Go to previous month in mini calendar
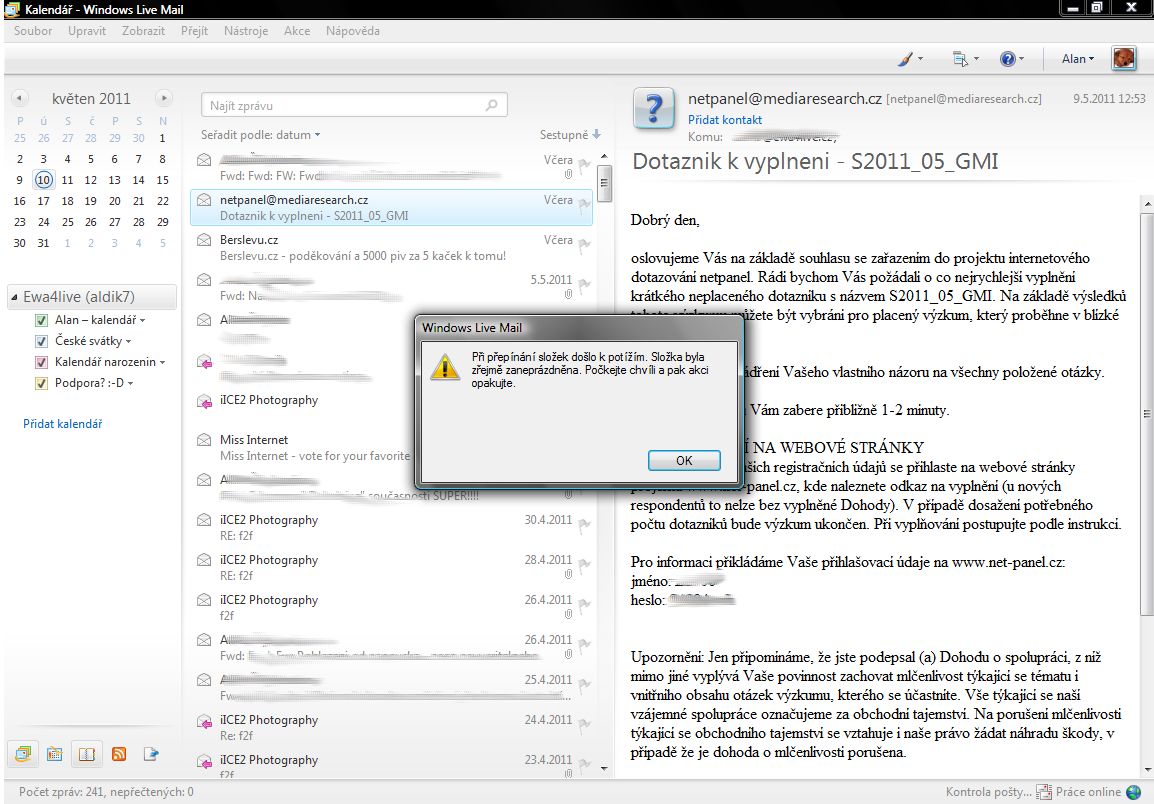Viewport: 1154px width, 804px height. (19, 98)
